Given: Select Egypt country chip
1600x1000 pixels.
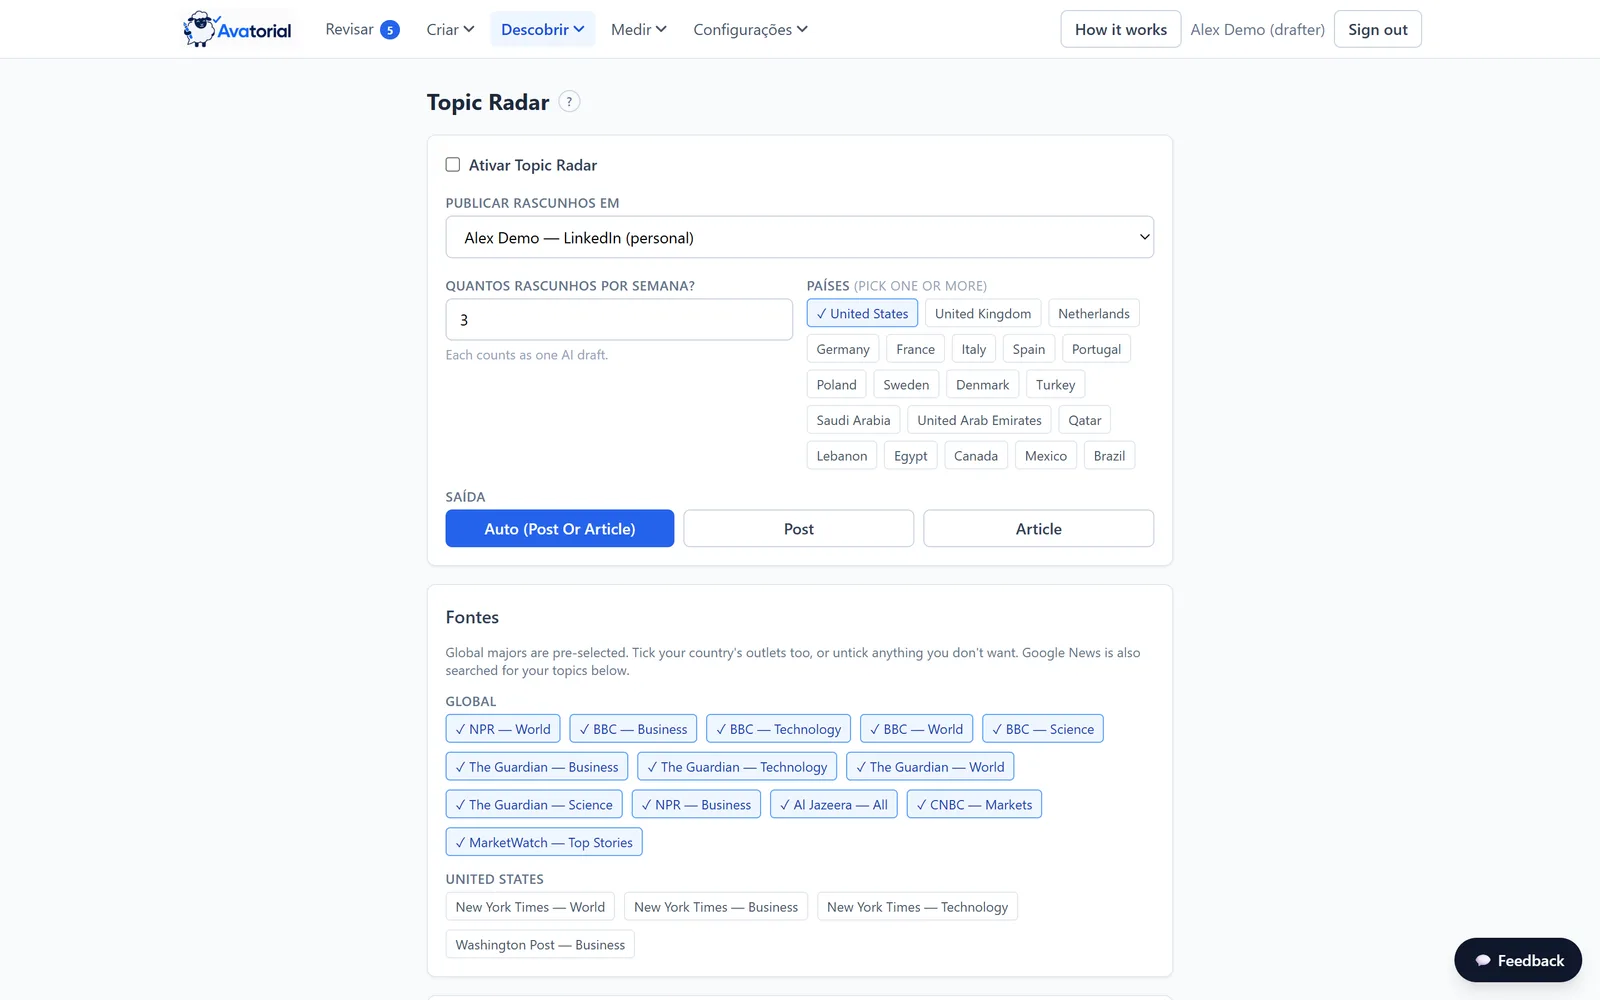Looking at the screenshot, I should (911, 456).
